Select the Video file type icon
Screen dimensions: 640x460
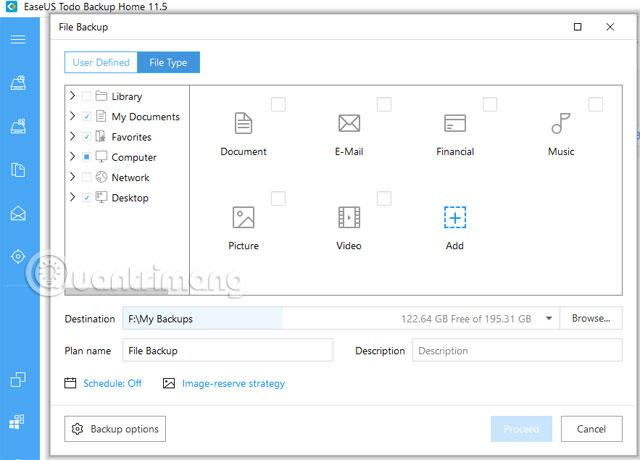(349, 217)
